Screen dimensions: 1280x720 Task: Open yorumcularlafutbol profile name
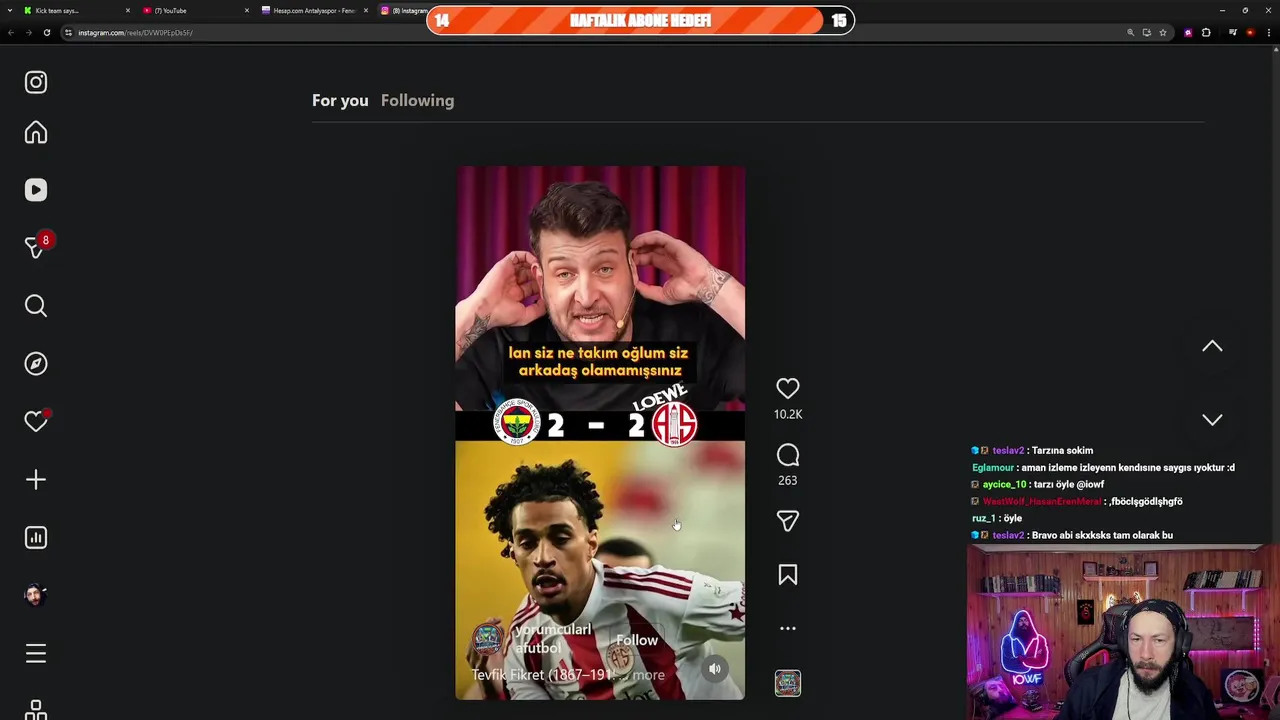(x=552, y=638)
